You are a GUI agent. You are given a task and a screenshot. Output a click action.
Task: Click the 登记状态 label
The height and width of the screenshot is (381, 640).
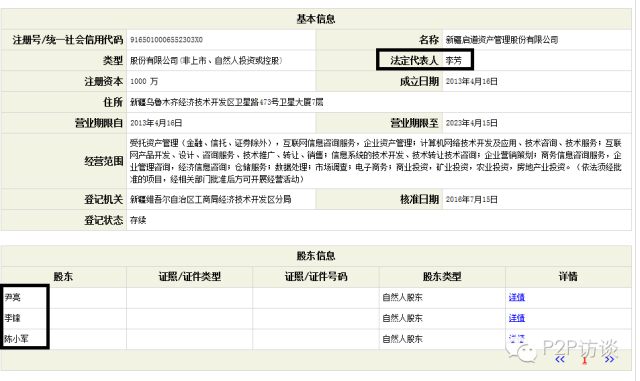(x=104, y=221)
